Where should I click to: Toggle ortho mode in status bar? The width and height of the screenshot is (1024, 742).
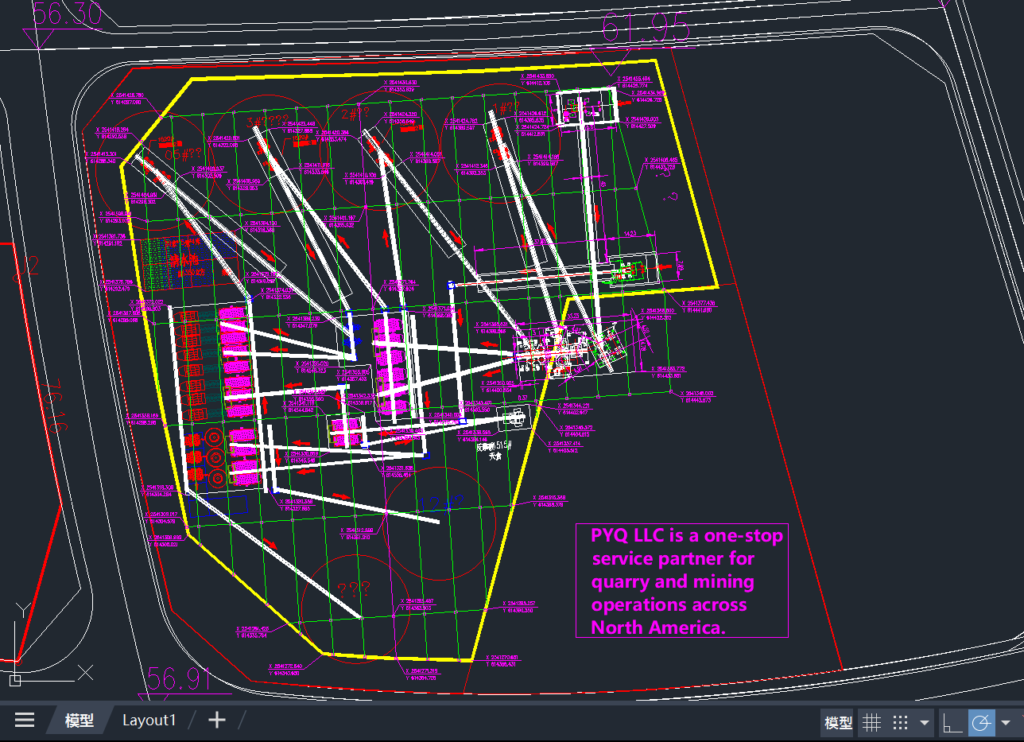[x=952, y=722]
